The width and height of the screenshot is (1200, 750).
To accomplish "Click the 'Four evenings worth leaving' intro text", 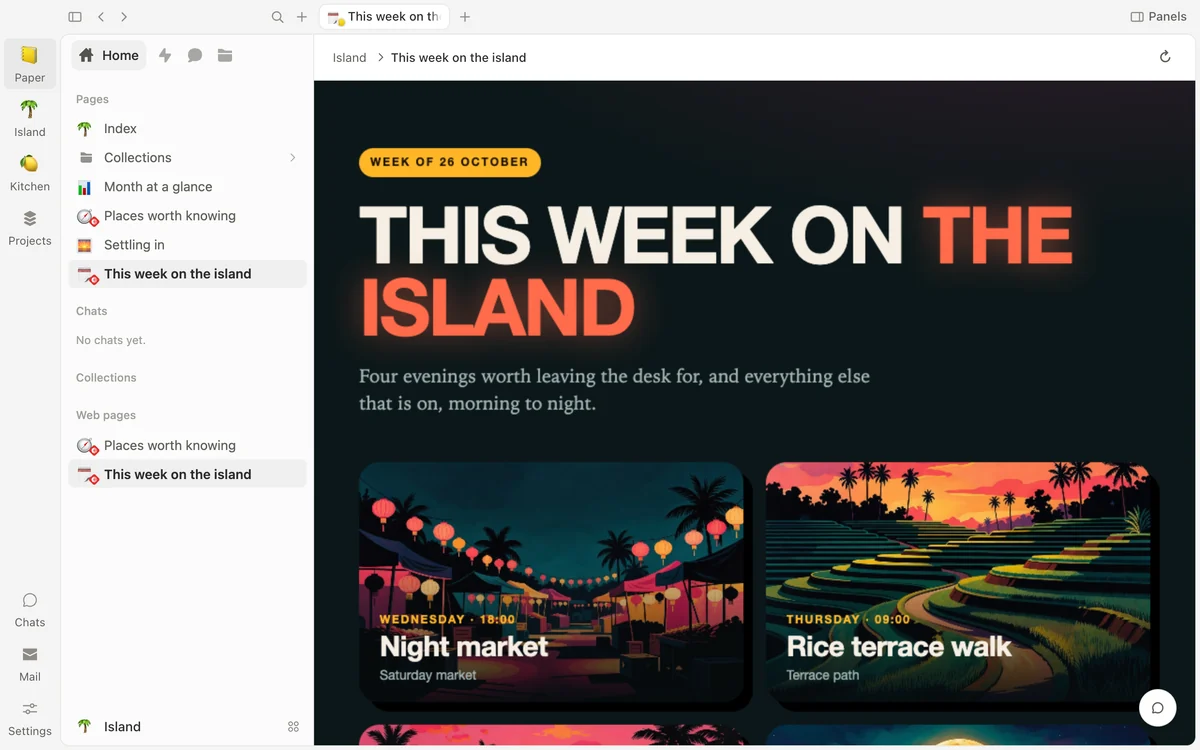I will coord(614,391).
